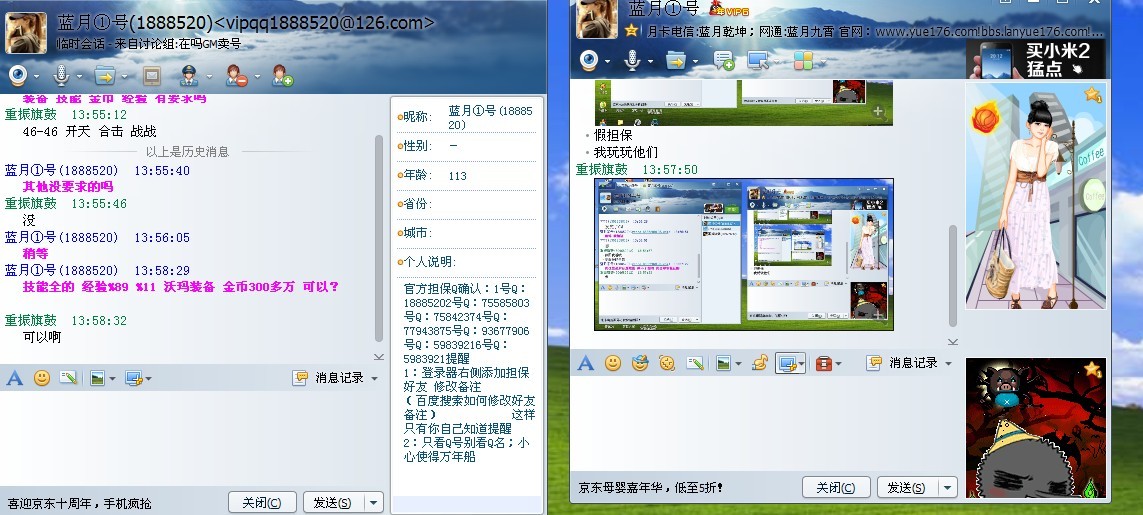Image resolution: width=1143 pixels, height=515 pixels.
Task: Click the block-user icon with red minus
Action: [235, 75]
